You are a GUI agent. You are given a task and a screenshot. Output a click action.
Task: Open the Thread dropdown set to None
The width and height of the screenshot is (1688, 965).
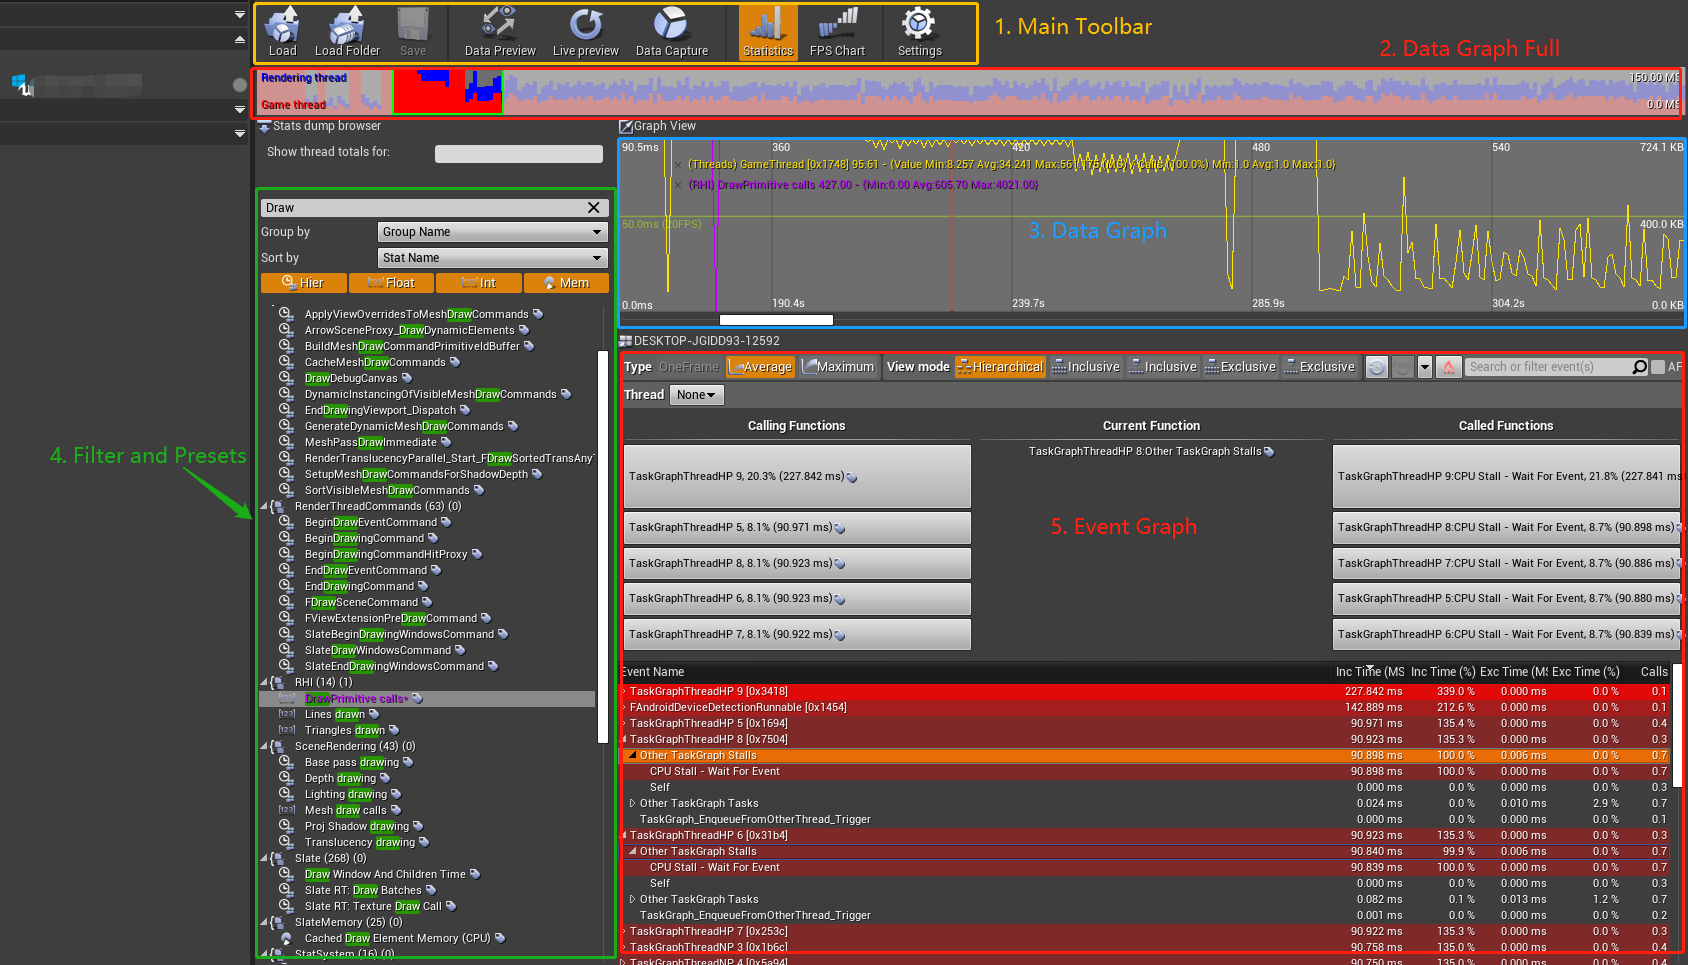[x=696, y=394]
